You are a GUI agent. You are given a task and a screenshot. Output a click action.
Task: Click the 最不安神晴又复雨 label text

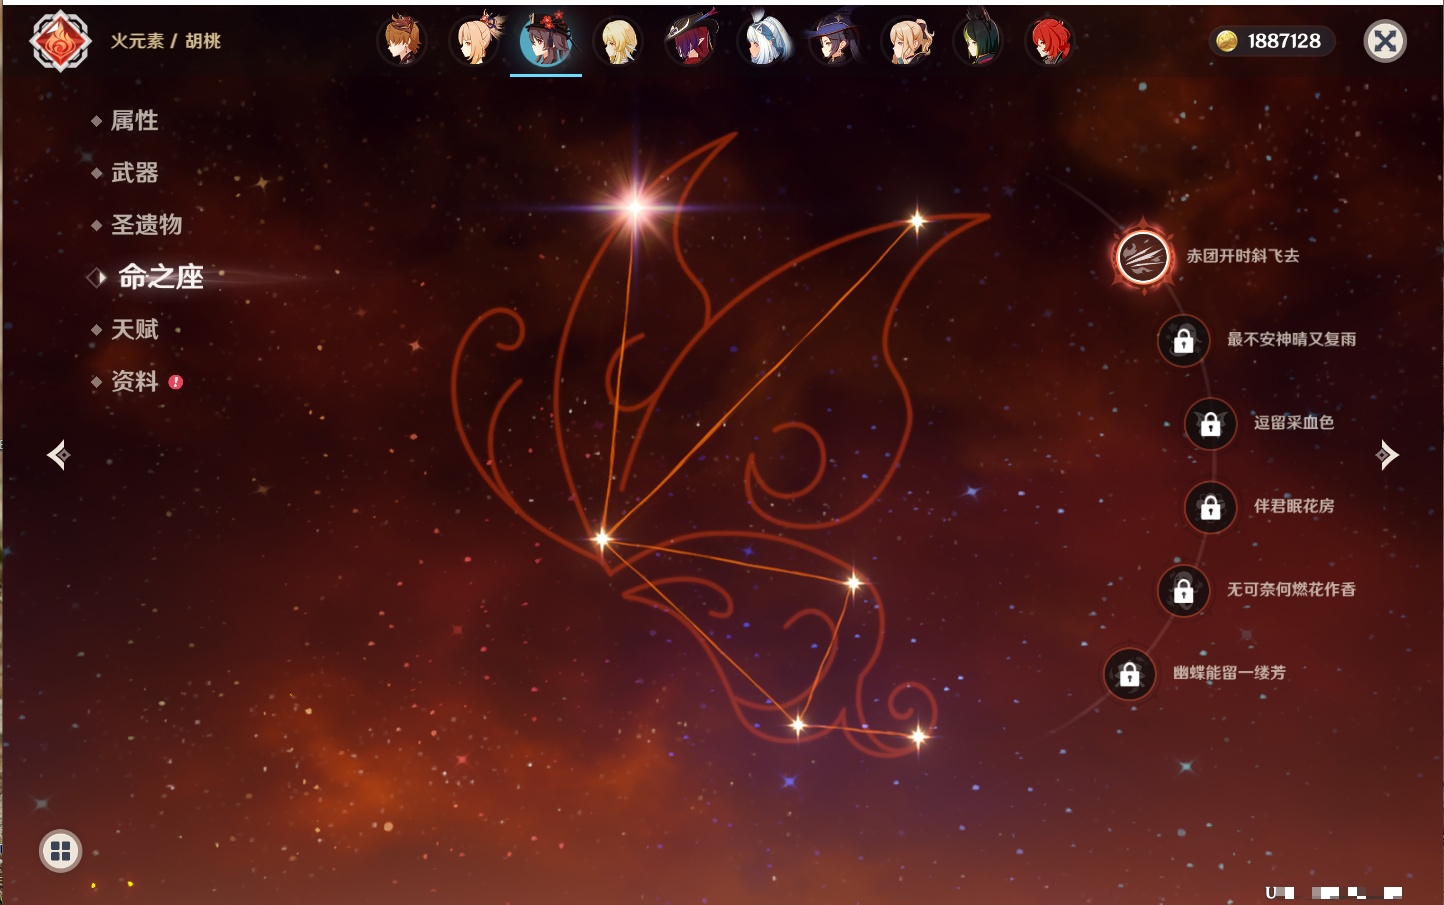tap(1291, 339)
